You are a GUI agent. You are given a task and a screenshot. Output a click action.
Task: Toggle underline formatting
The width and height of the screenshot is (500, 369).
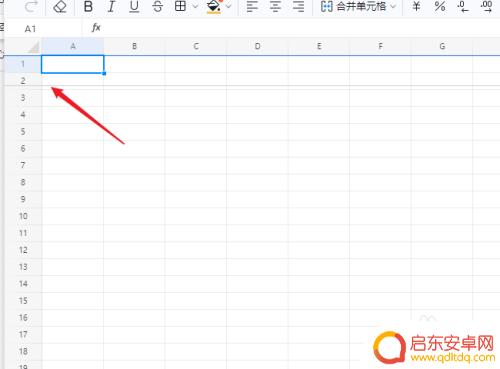pos(134,6)
